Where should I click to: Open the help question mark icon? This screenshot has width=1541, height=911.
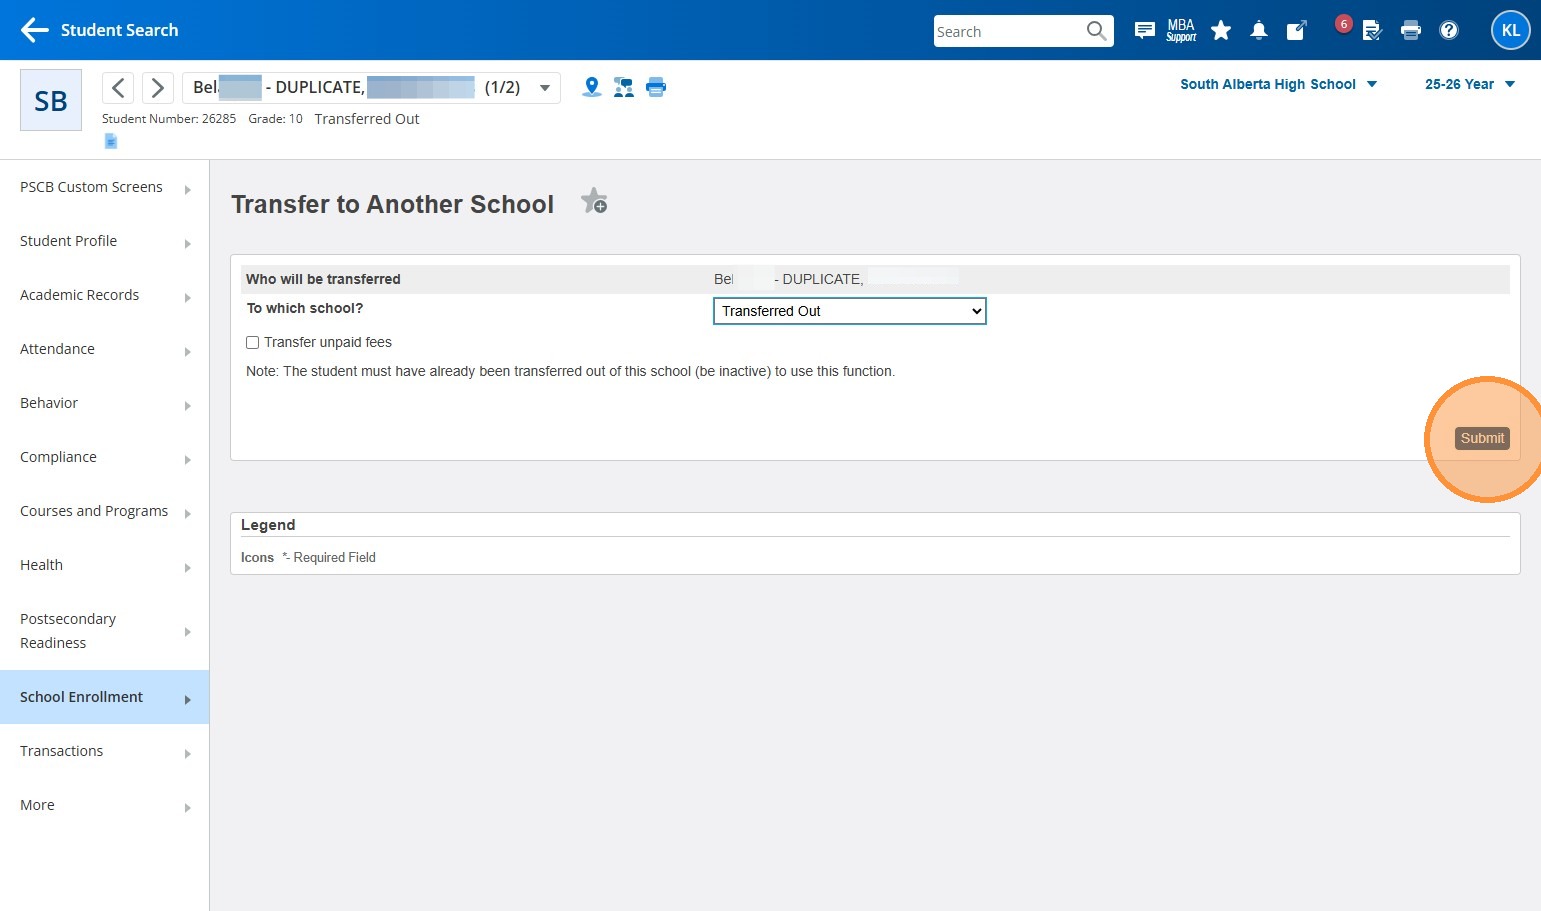tap(1449, 30)
